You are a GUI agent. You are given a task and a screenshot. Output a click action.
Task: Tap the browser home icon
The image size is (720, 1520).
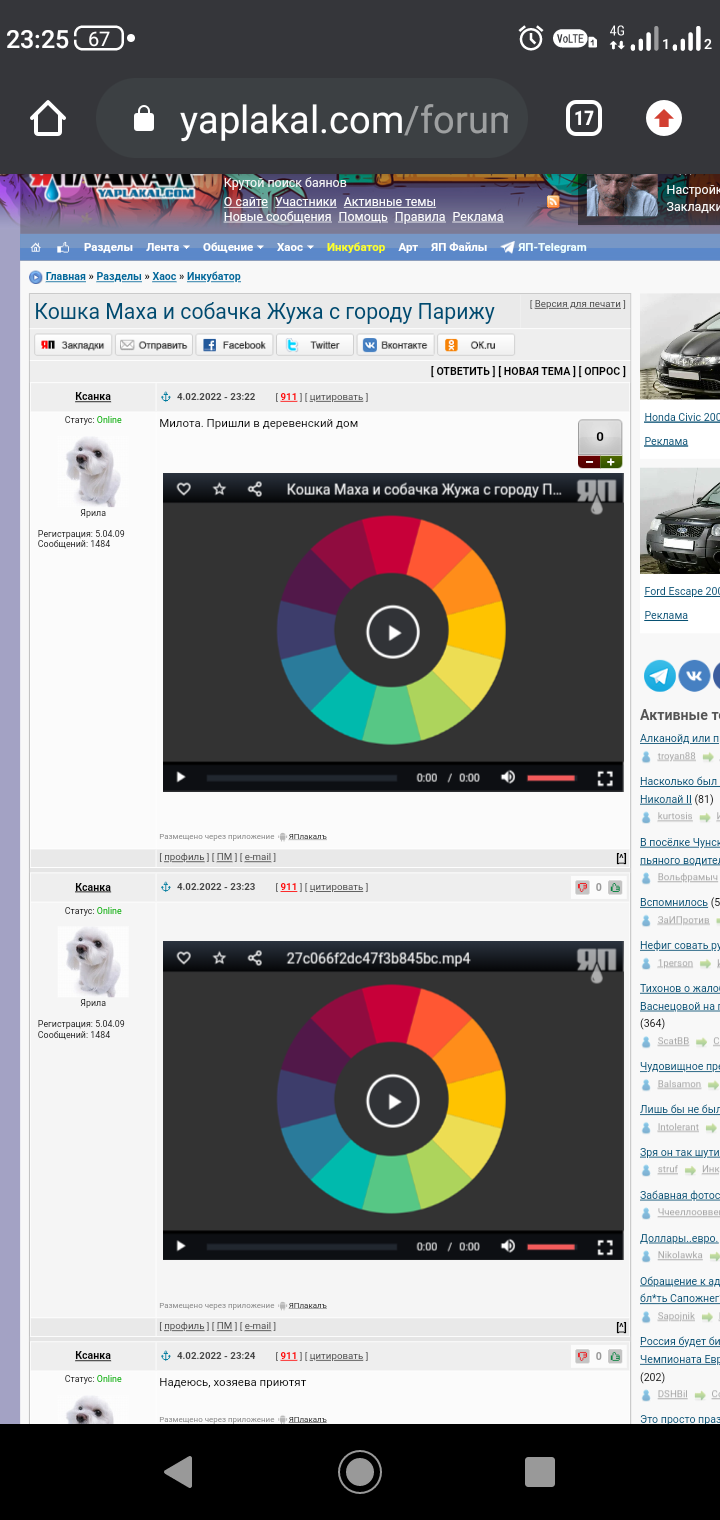[48, 120]
